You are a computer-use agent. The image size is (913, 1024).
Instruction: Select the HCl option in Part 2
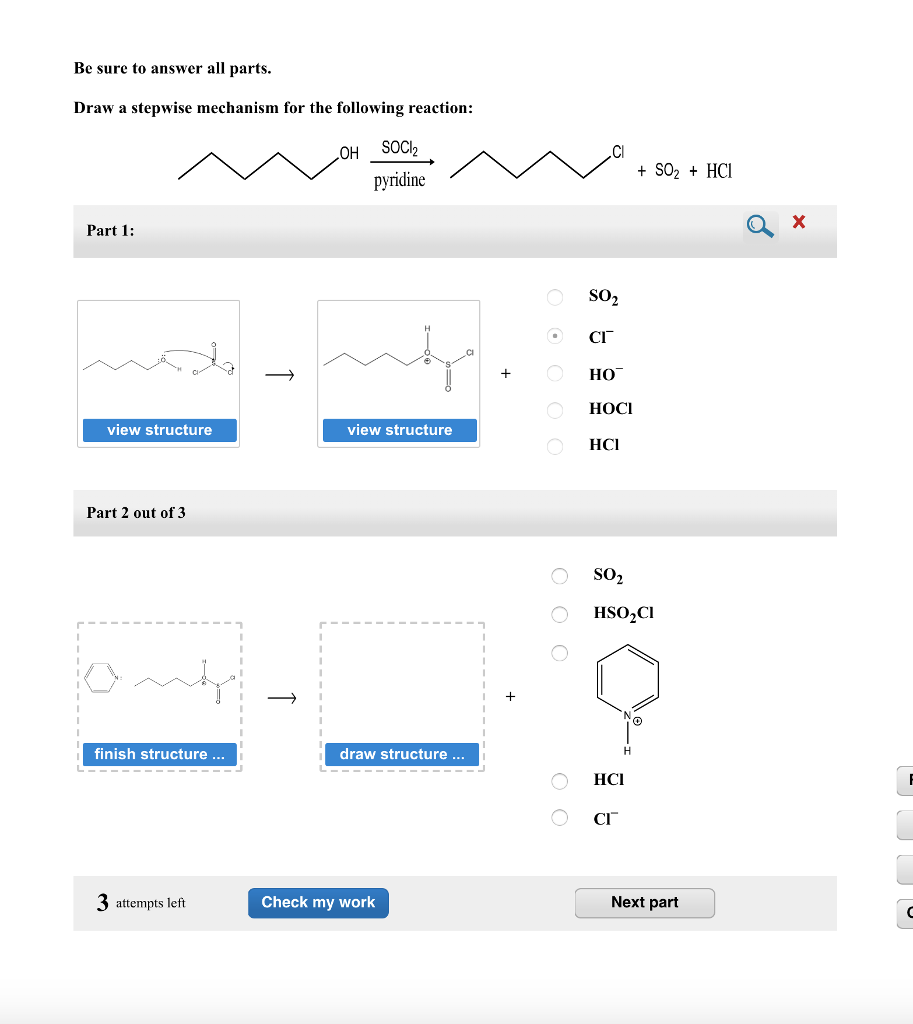pyautogui.click(x=559, y=781)
